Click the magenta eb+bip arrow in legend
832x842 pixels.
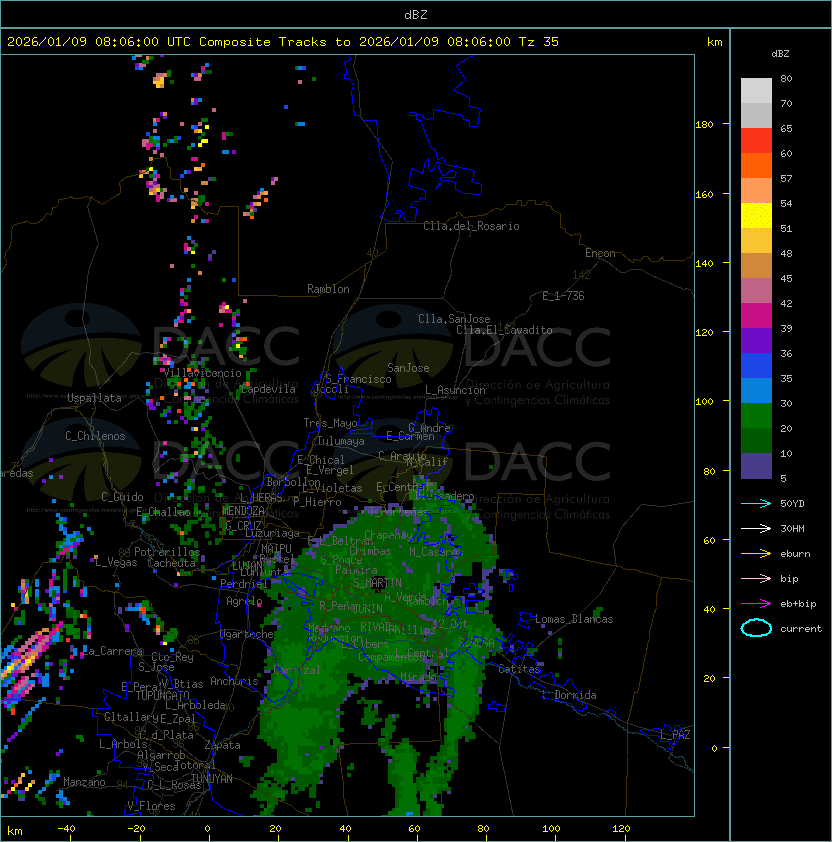[x=756, y=604]
